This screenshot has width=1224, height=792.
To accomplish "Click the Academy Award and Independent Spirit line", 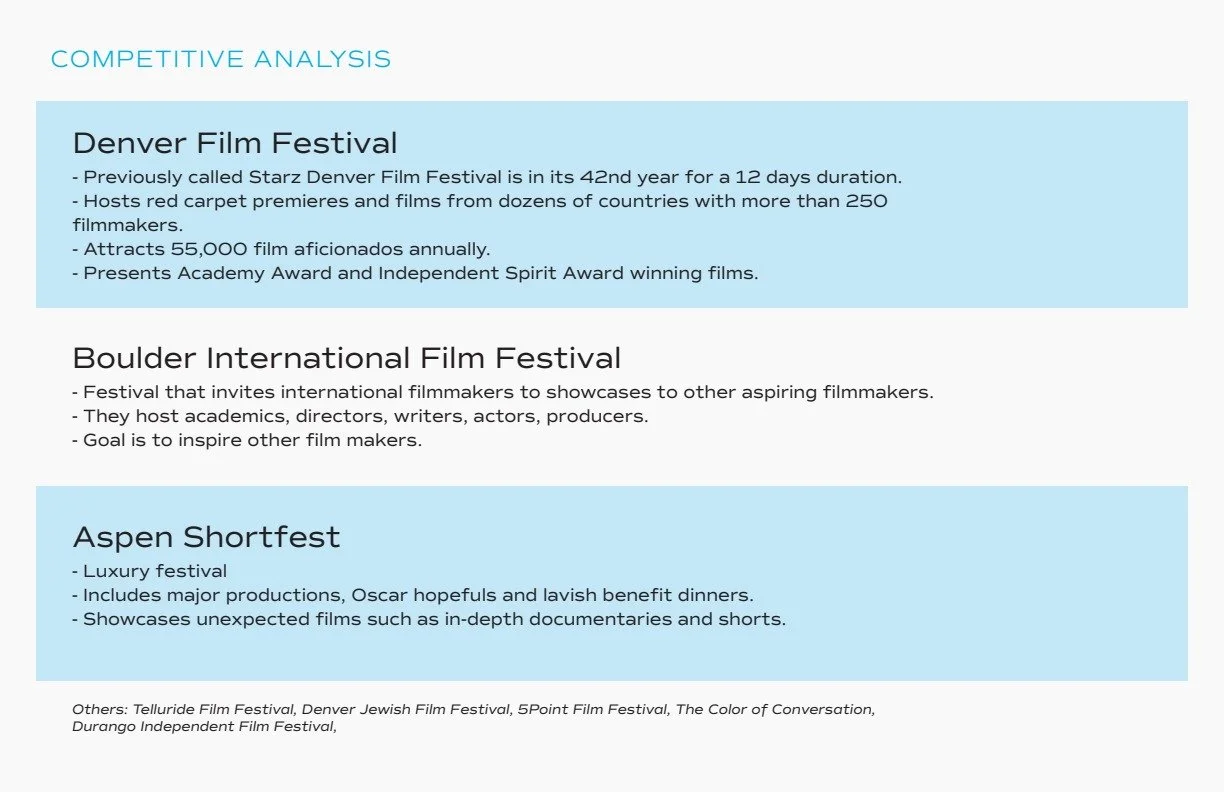I will point(415,273).
